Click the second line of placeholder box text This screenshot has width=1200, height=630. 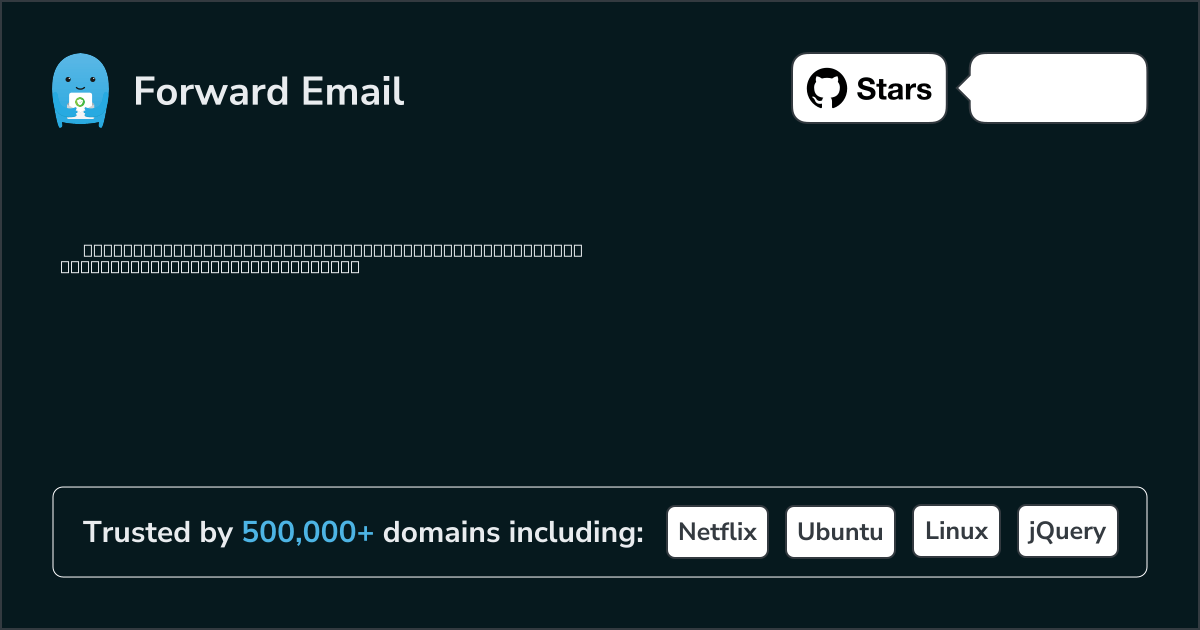pyautogui.click(x=210, y=267)
